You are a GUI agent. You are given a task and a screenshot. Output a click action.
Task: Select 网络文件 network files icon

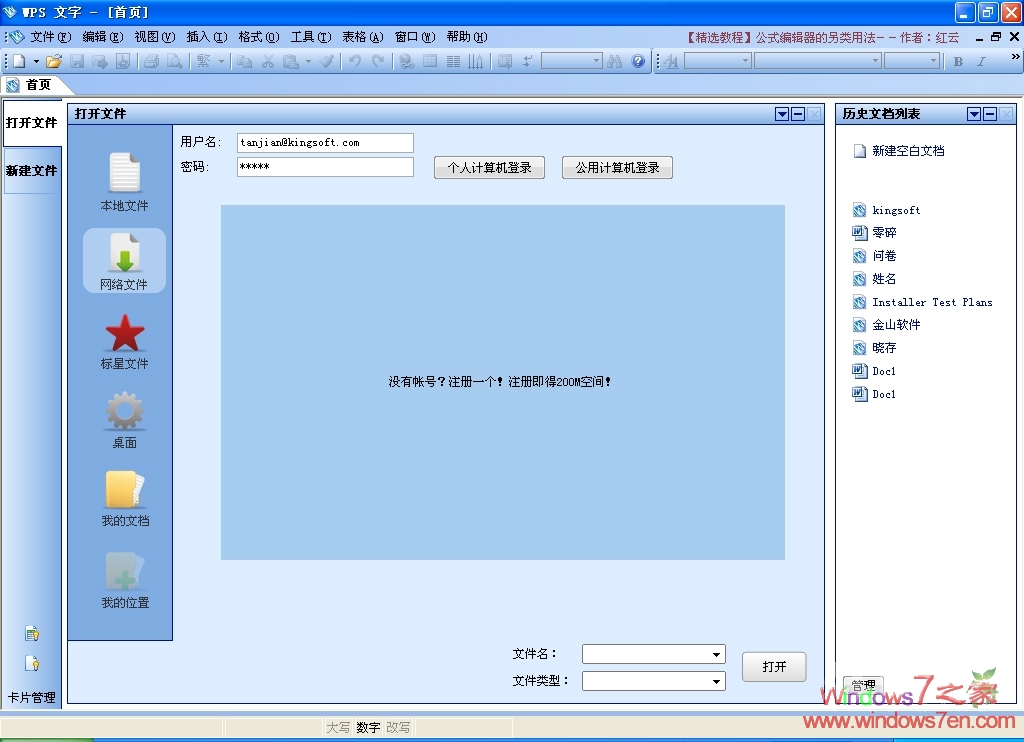(124, 261)
